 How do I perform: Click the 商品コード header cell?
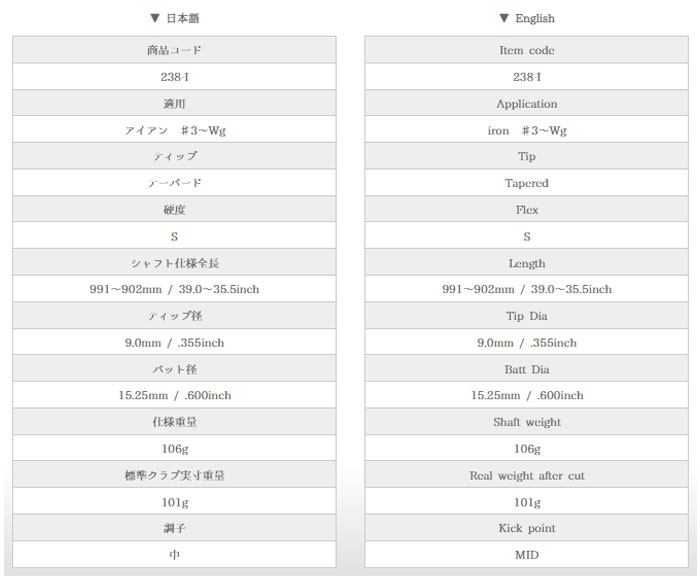tap(174, 50)
